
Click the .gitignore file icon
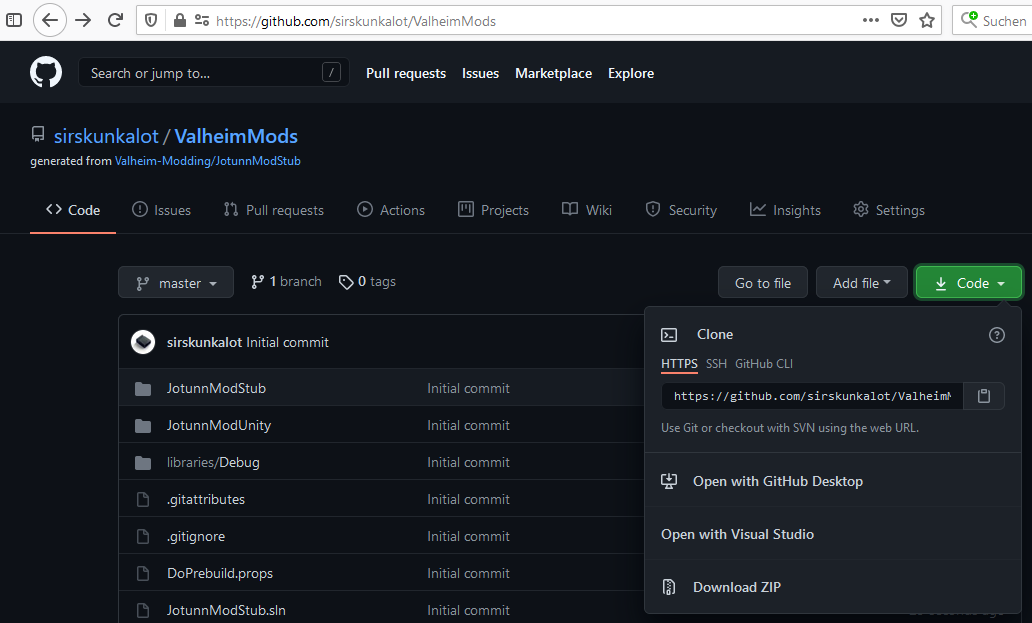(143, 536)
